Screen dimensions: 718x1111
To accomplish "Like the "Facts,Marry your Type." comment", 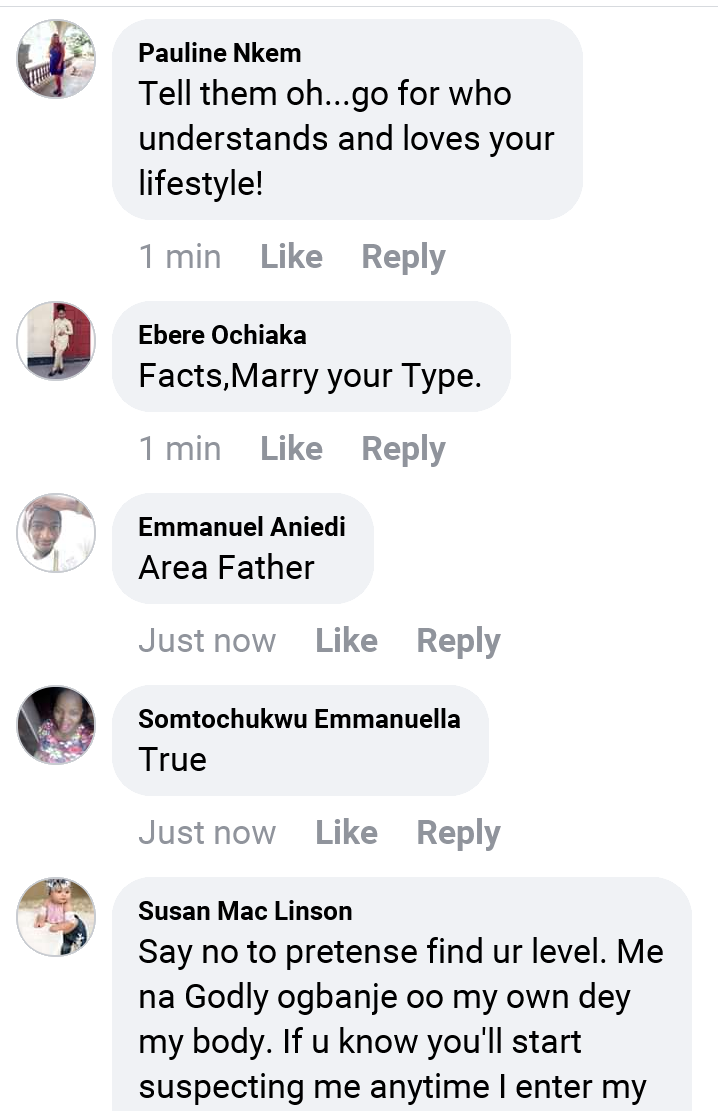I will click(291, 449).
